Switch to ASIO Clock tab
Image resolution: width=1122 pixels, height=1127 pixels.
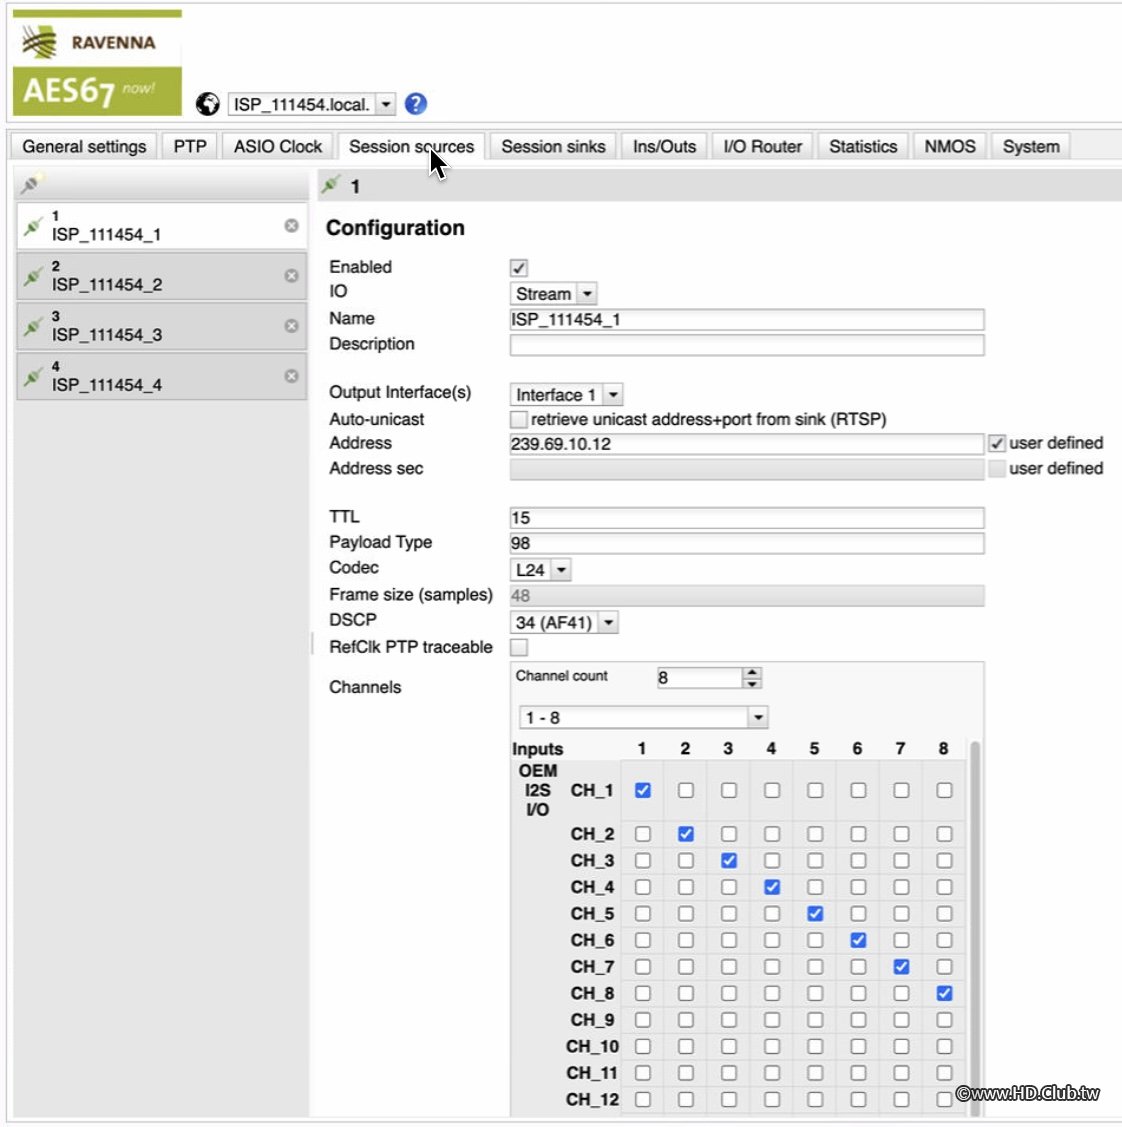(277, 147)
